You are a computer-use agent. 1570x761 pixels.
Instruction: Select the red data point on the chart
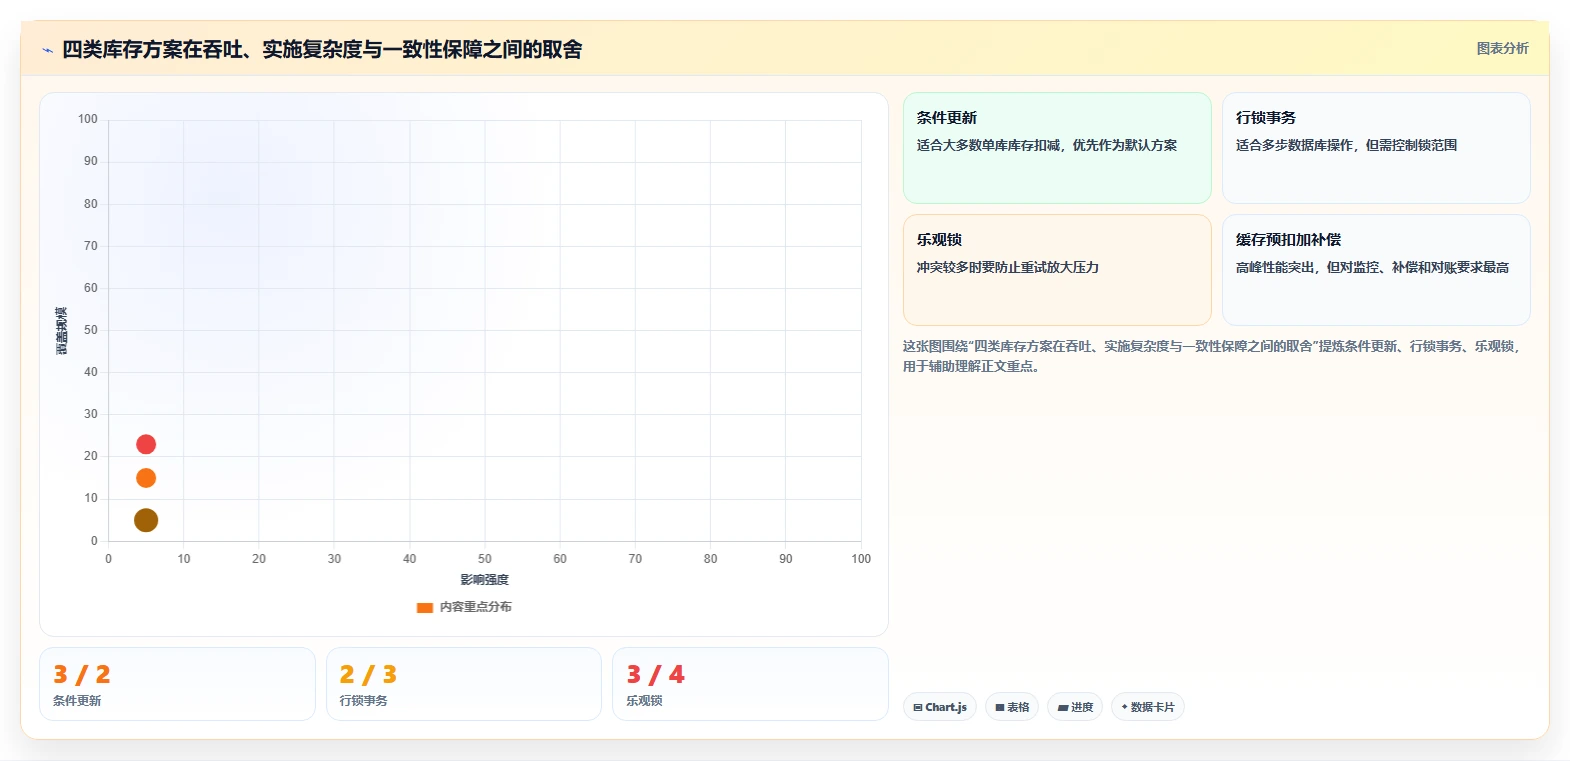146,444
